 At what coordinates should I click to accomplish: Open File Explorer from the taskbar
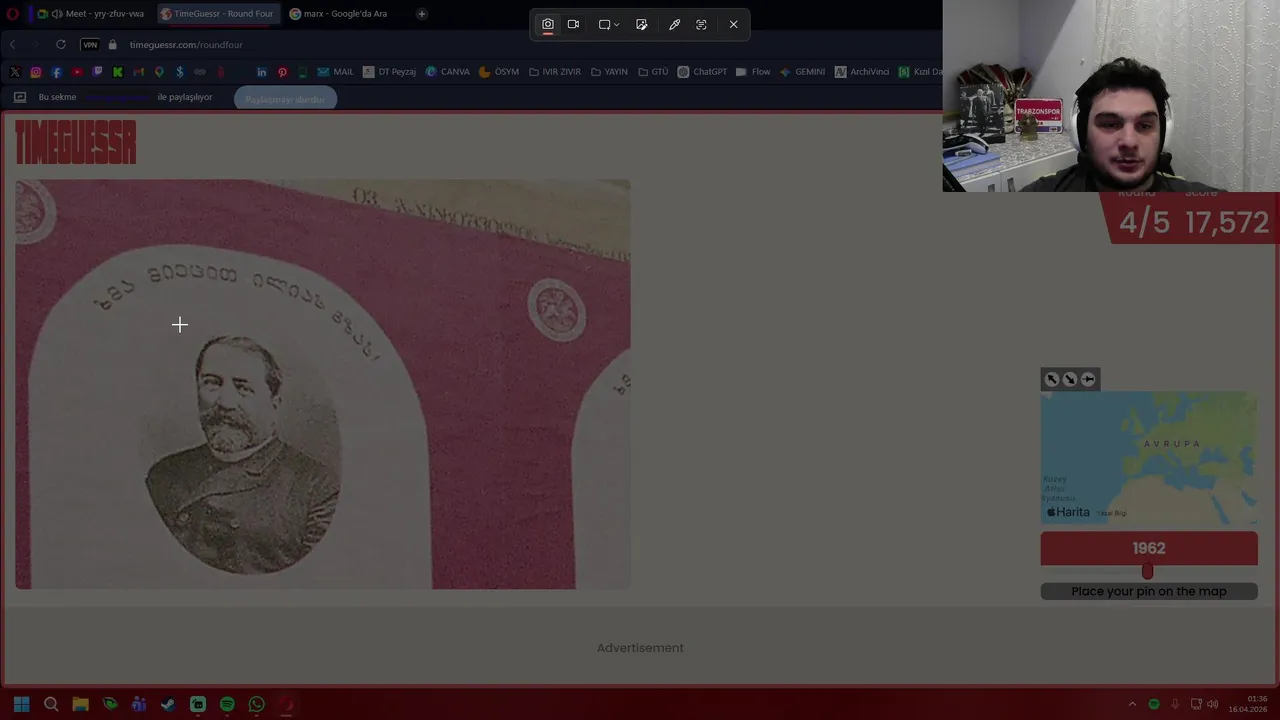point(80,704)
